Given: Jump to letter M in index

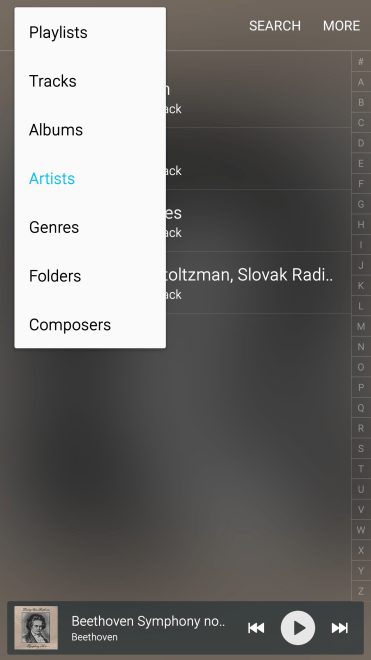Looking at the screenshot, I should 361,326.
